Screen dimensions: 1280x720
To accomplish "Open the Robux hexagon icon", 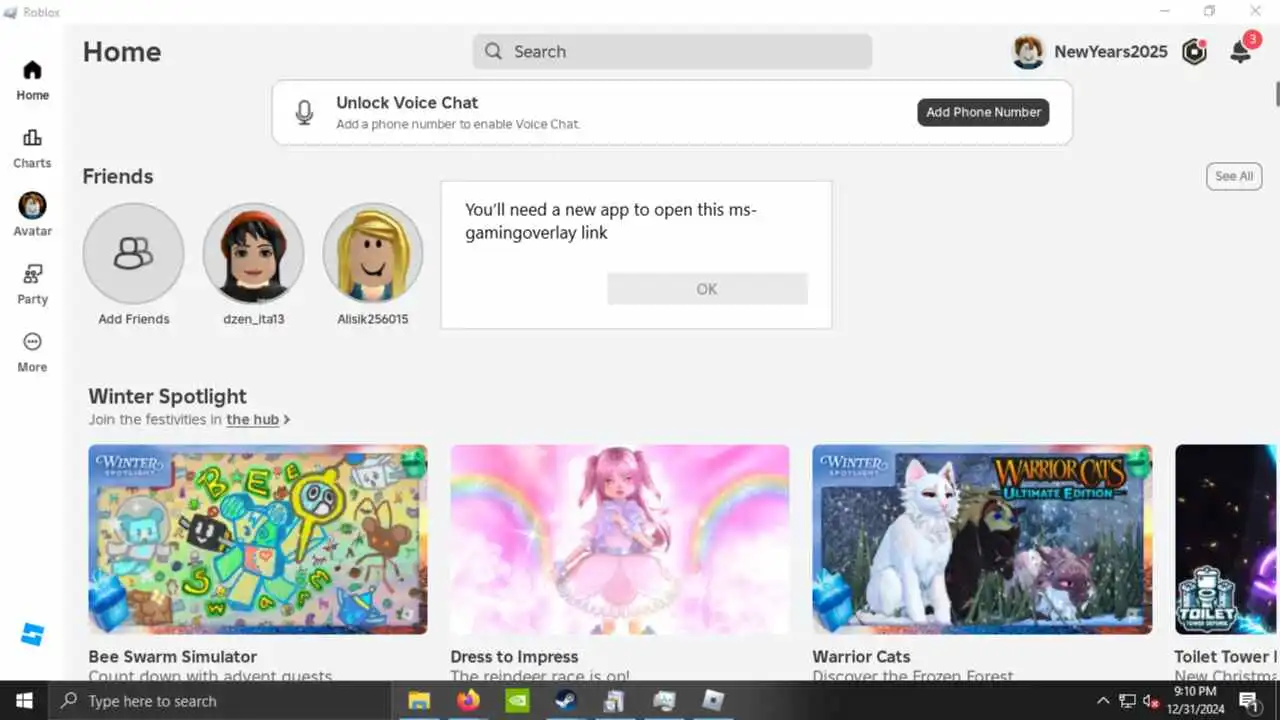I will pyautogui.click(x=1194, y=51).
